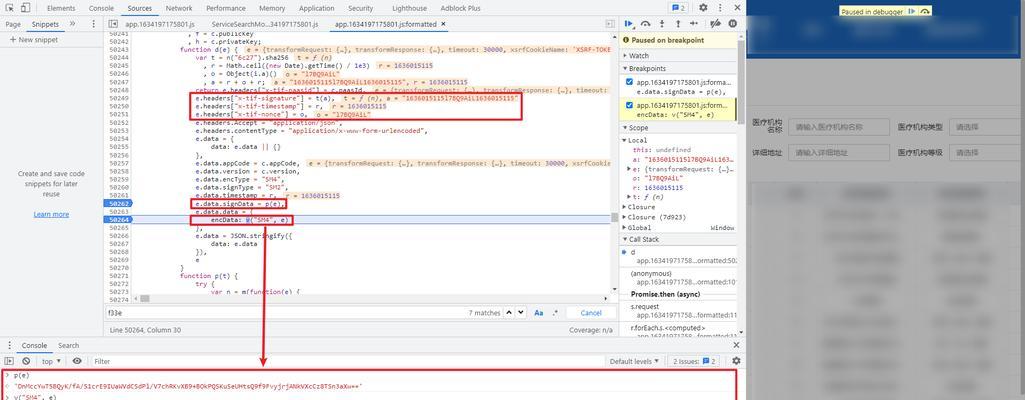The image size is (1025, 400).
Task: Open more navigator tabs chevron
Action: (73, 24)
